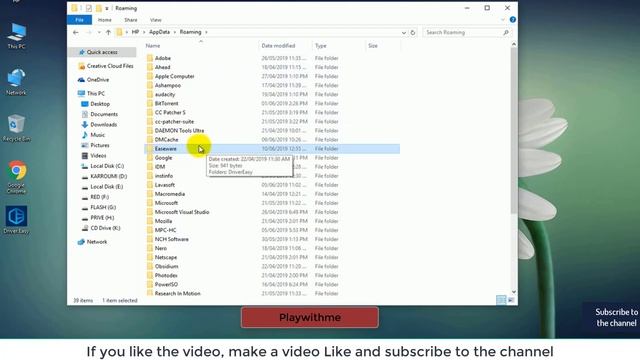Viewport: 640px width, 360px height.
Task: Open File Explorer help icon
Action: tap(513, 20)
